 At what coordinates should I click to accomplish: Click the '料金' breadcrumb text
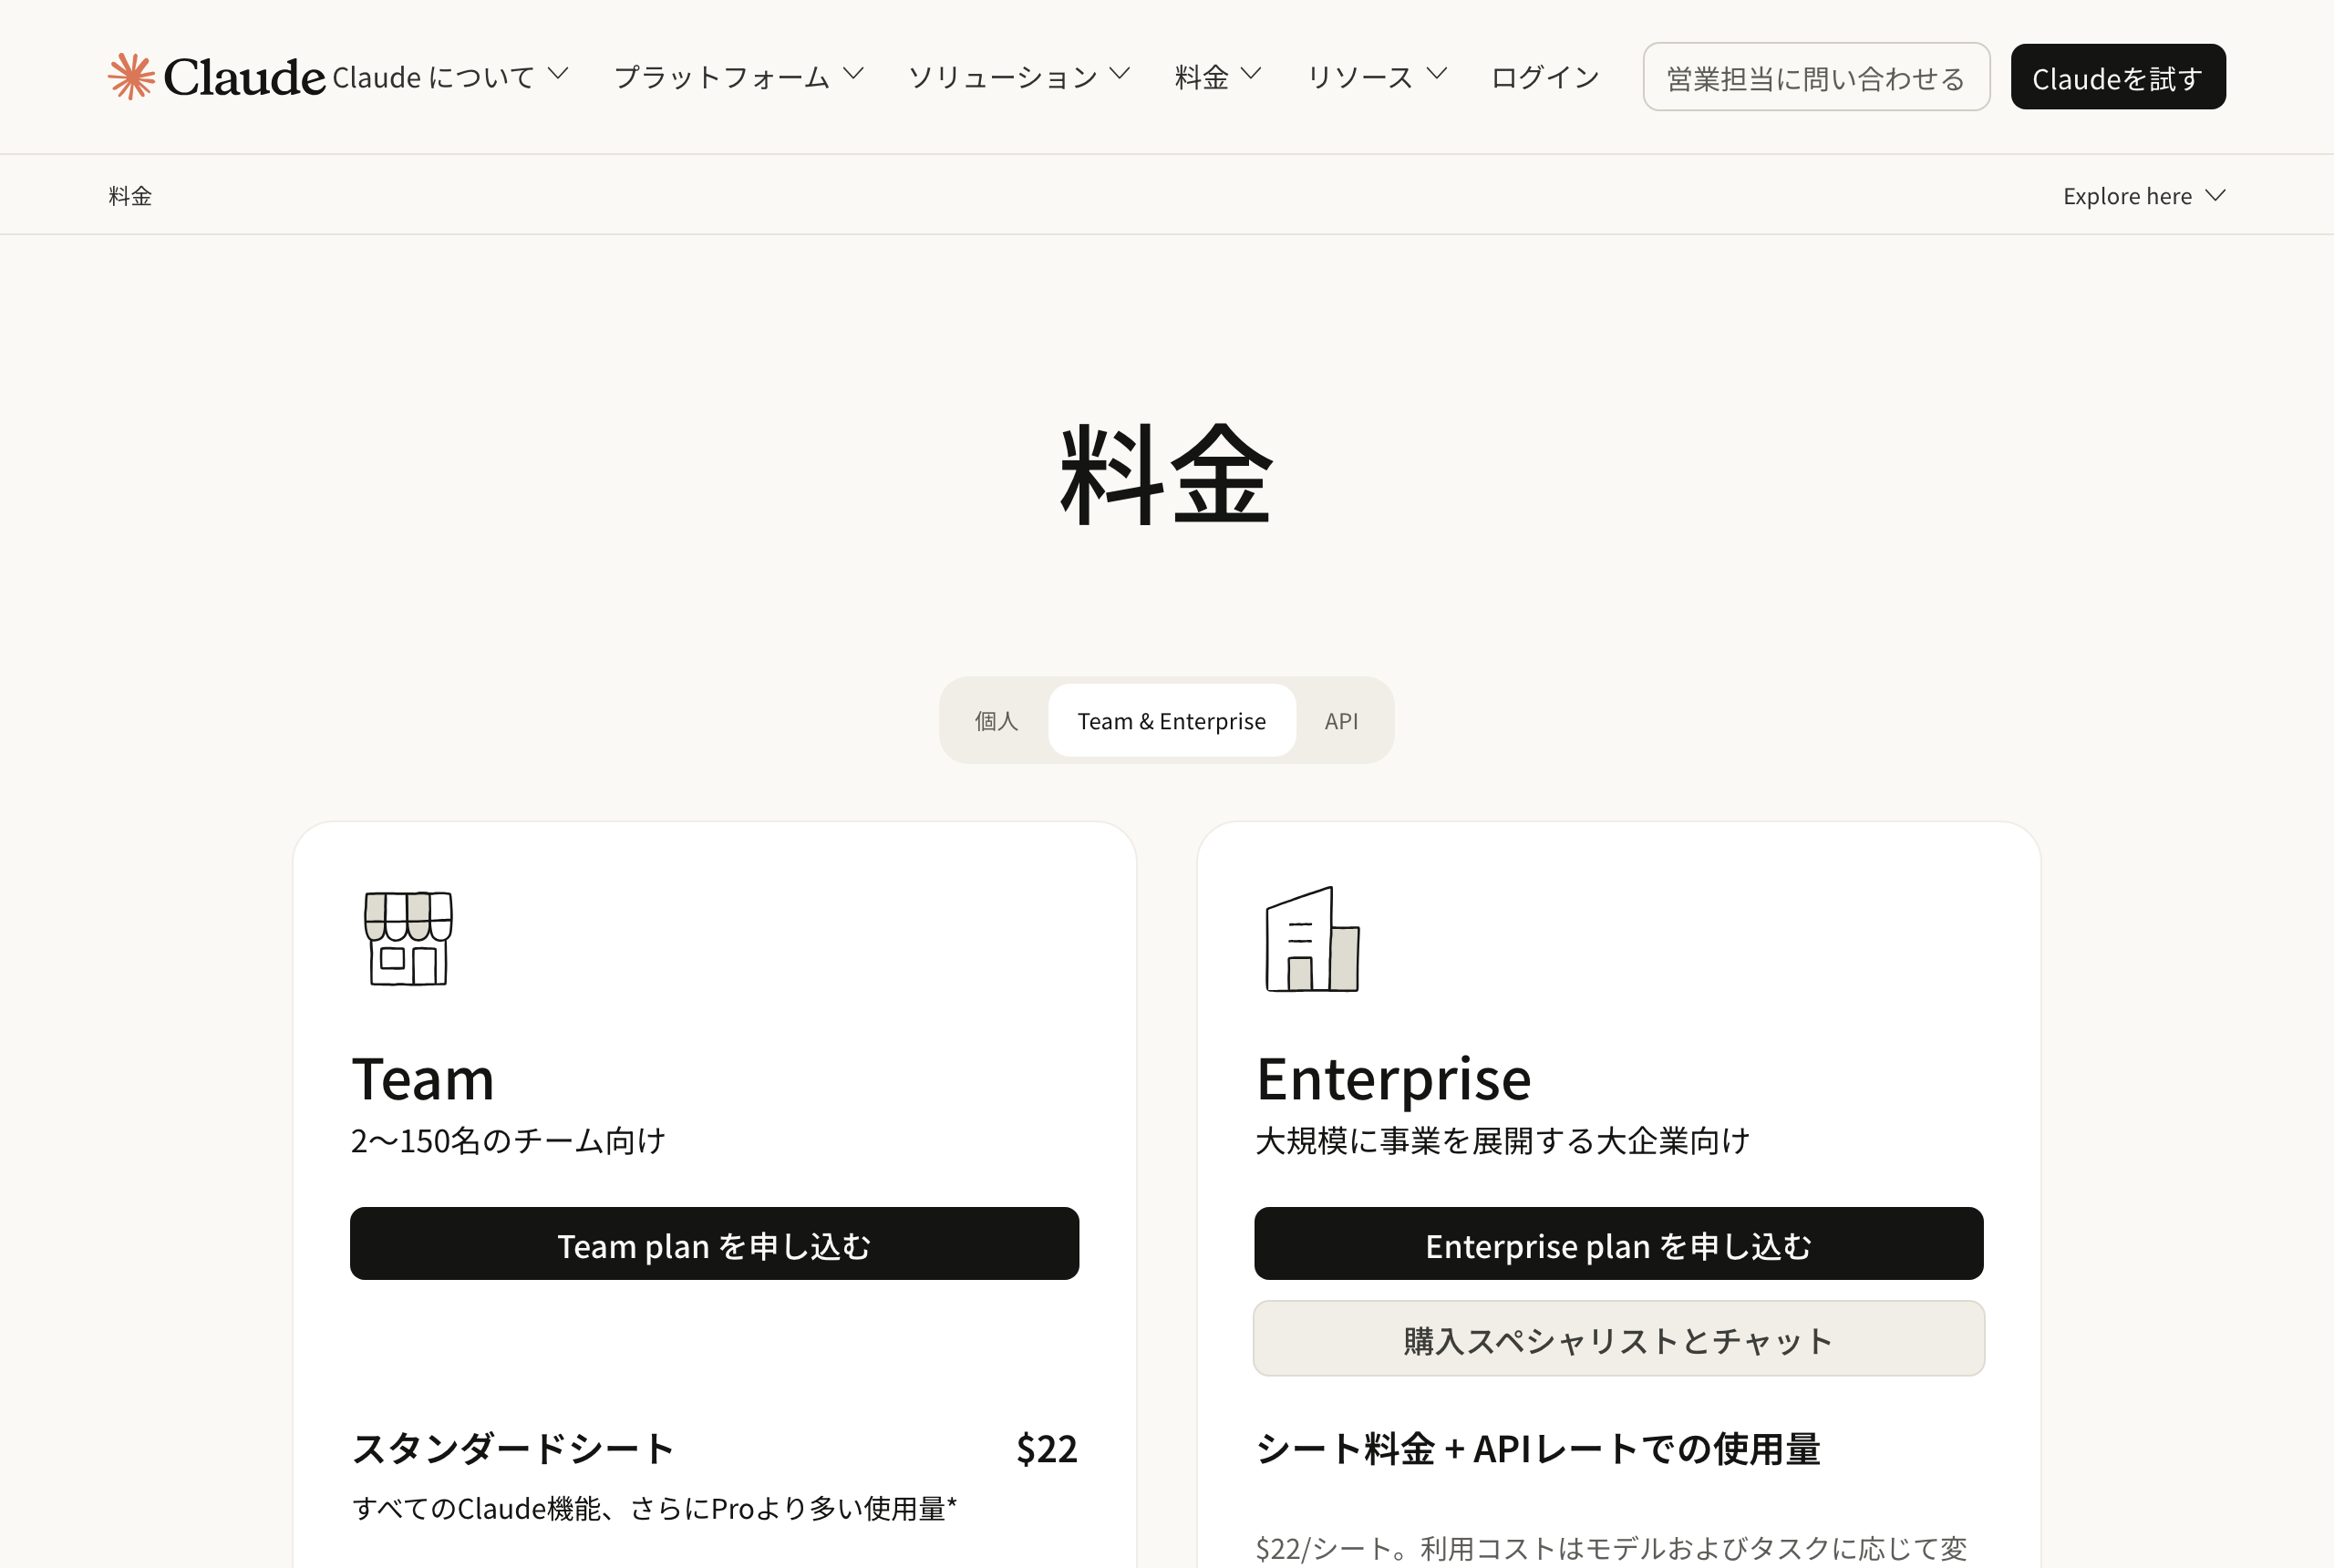130,196
